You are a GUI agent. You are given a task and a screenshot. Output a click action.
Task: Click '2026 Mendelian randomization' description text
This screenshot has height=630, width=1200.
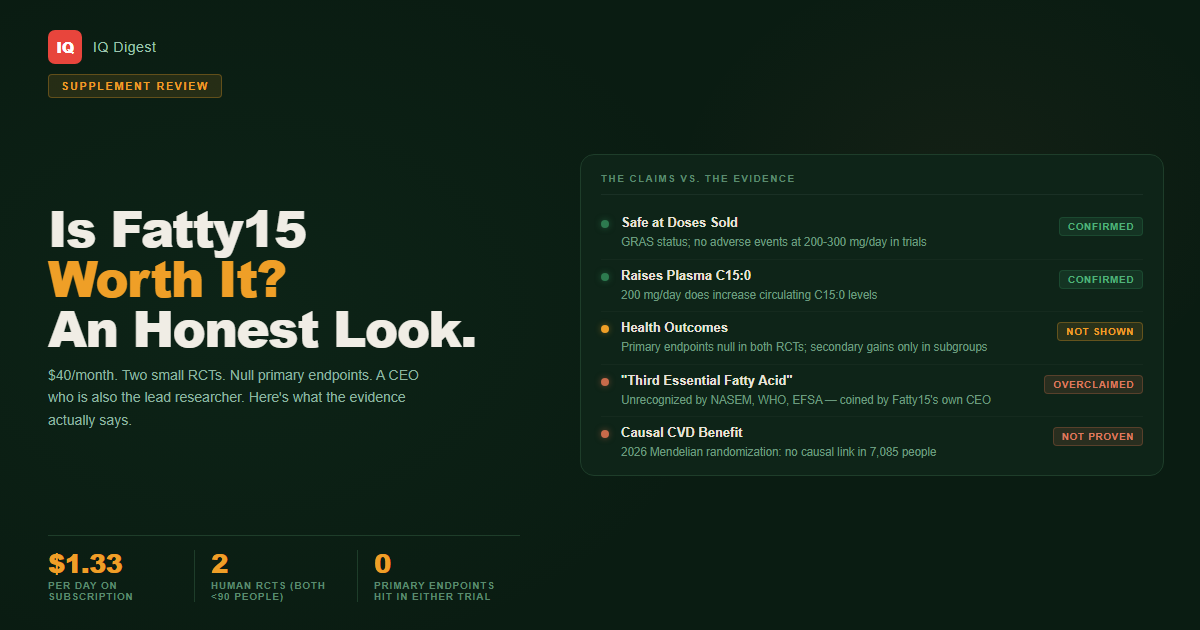(779, 452)
